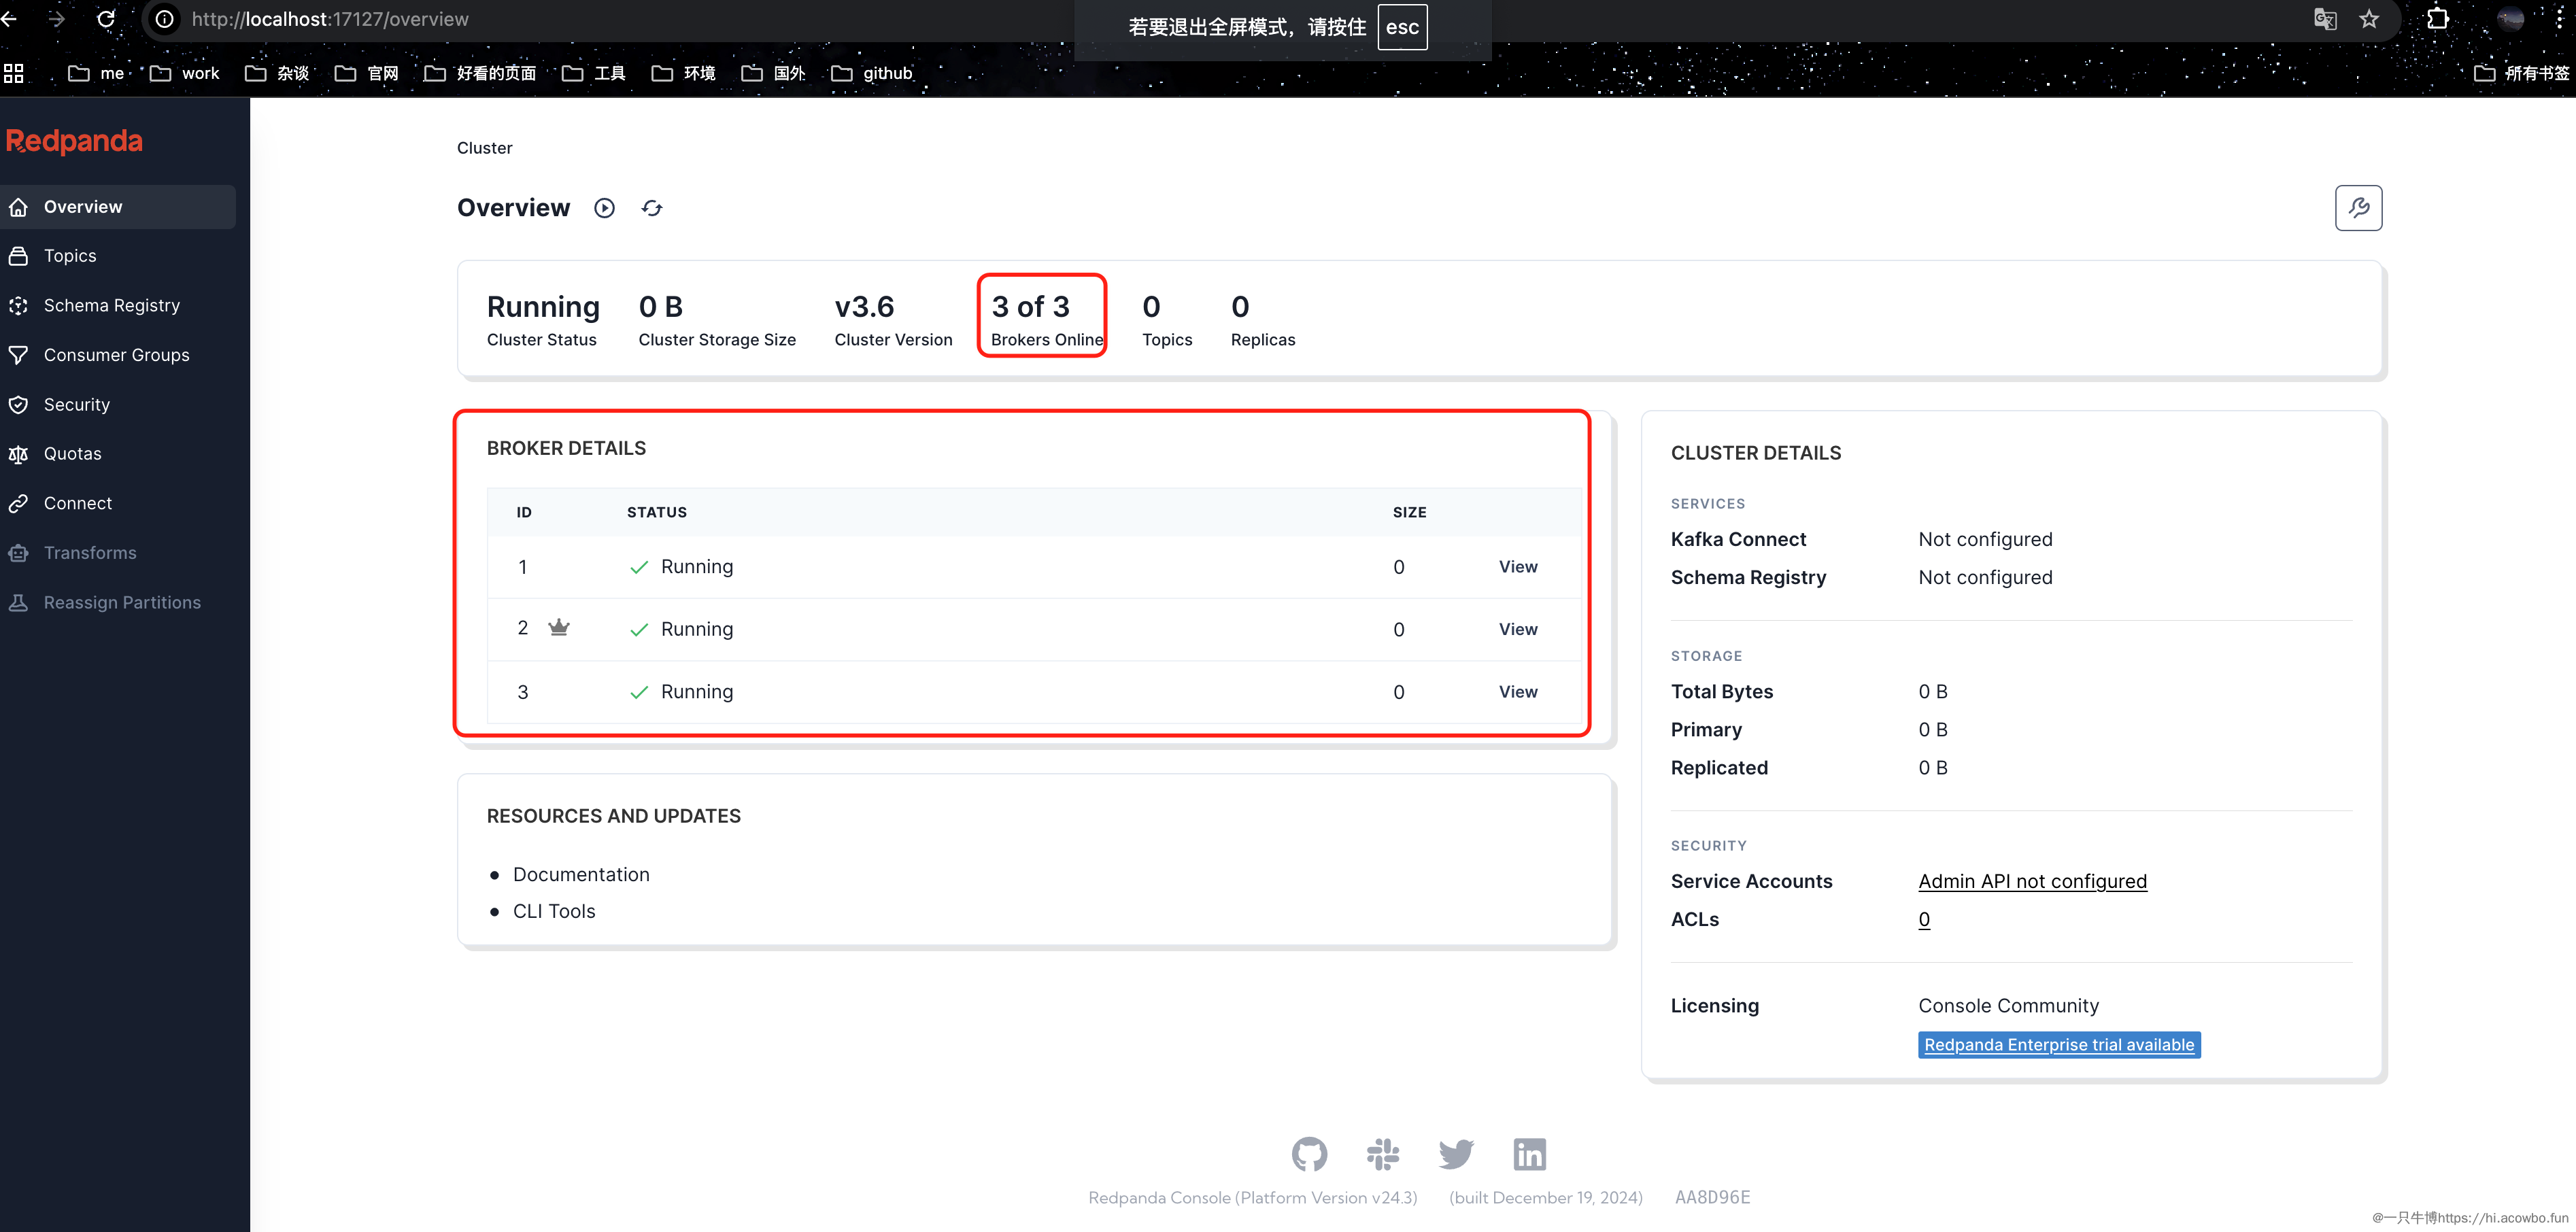Open the GitHub footer icon
Image resolution: width=2576 pixels, height=1232 pixels.
coord(1309,1154)
